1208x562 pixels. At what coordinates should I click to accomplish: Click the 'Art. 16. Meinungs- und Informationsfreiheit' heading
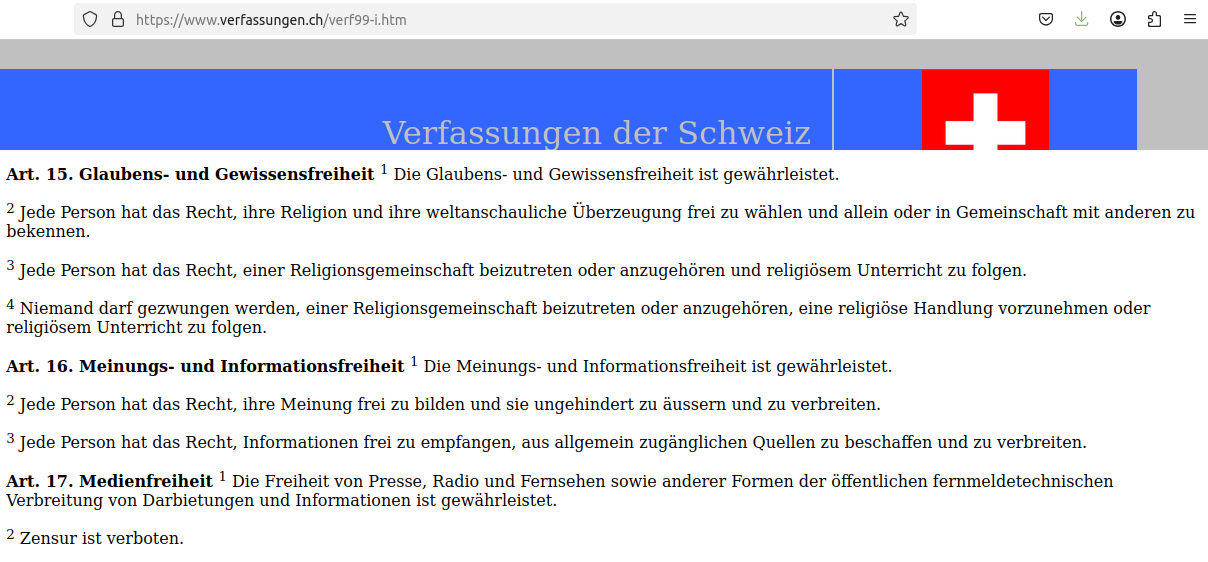(205, 366)
